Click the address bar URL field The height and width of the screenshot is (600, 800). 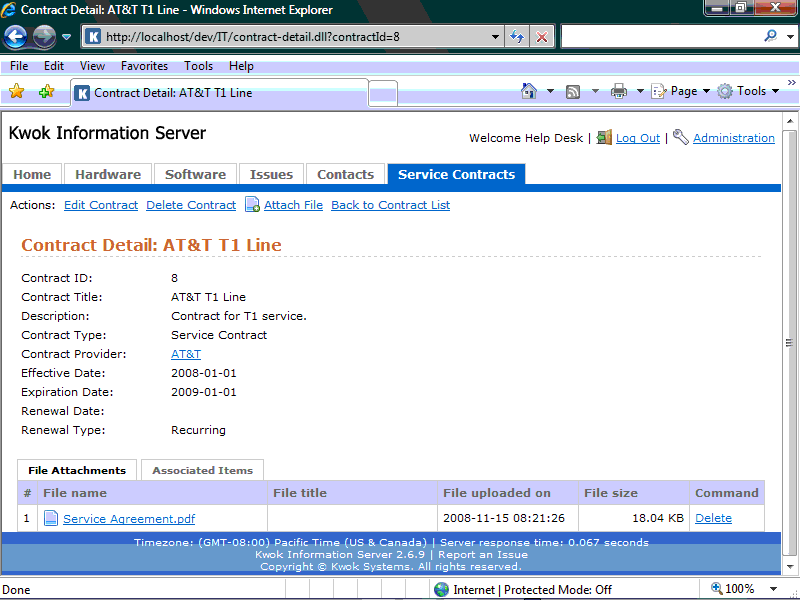click(291, 37)
